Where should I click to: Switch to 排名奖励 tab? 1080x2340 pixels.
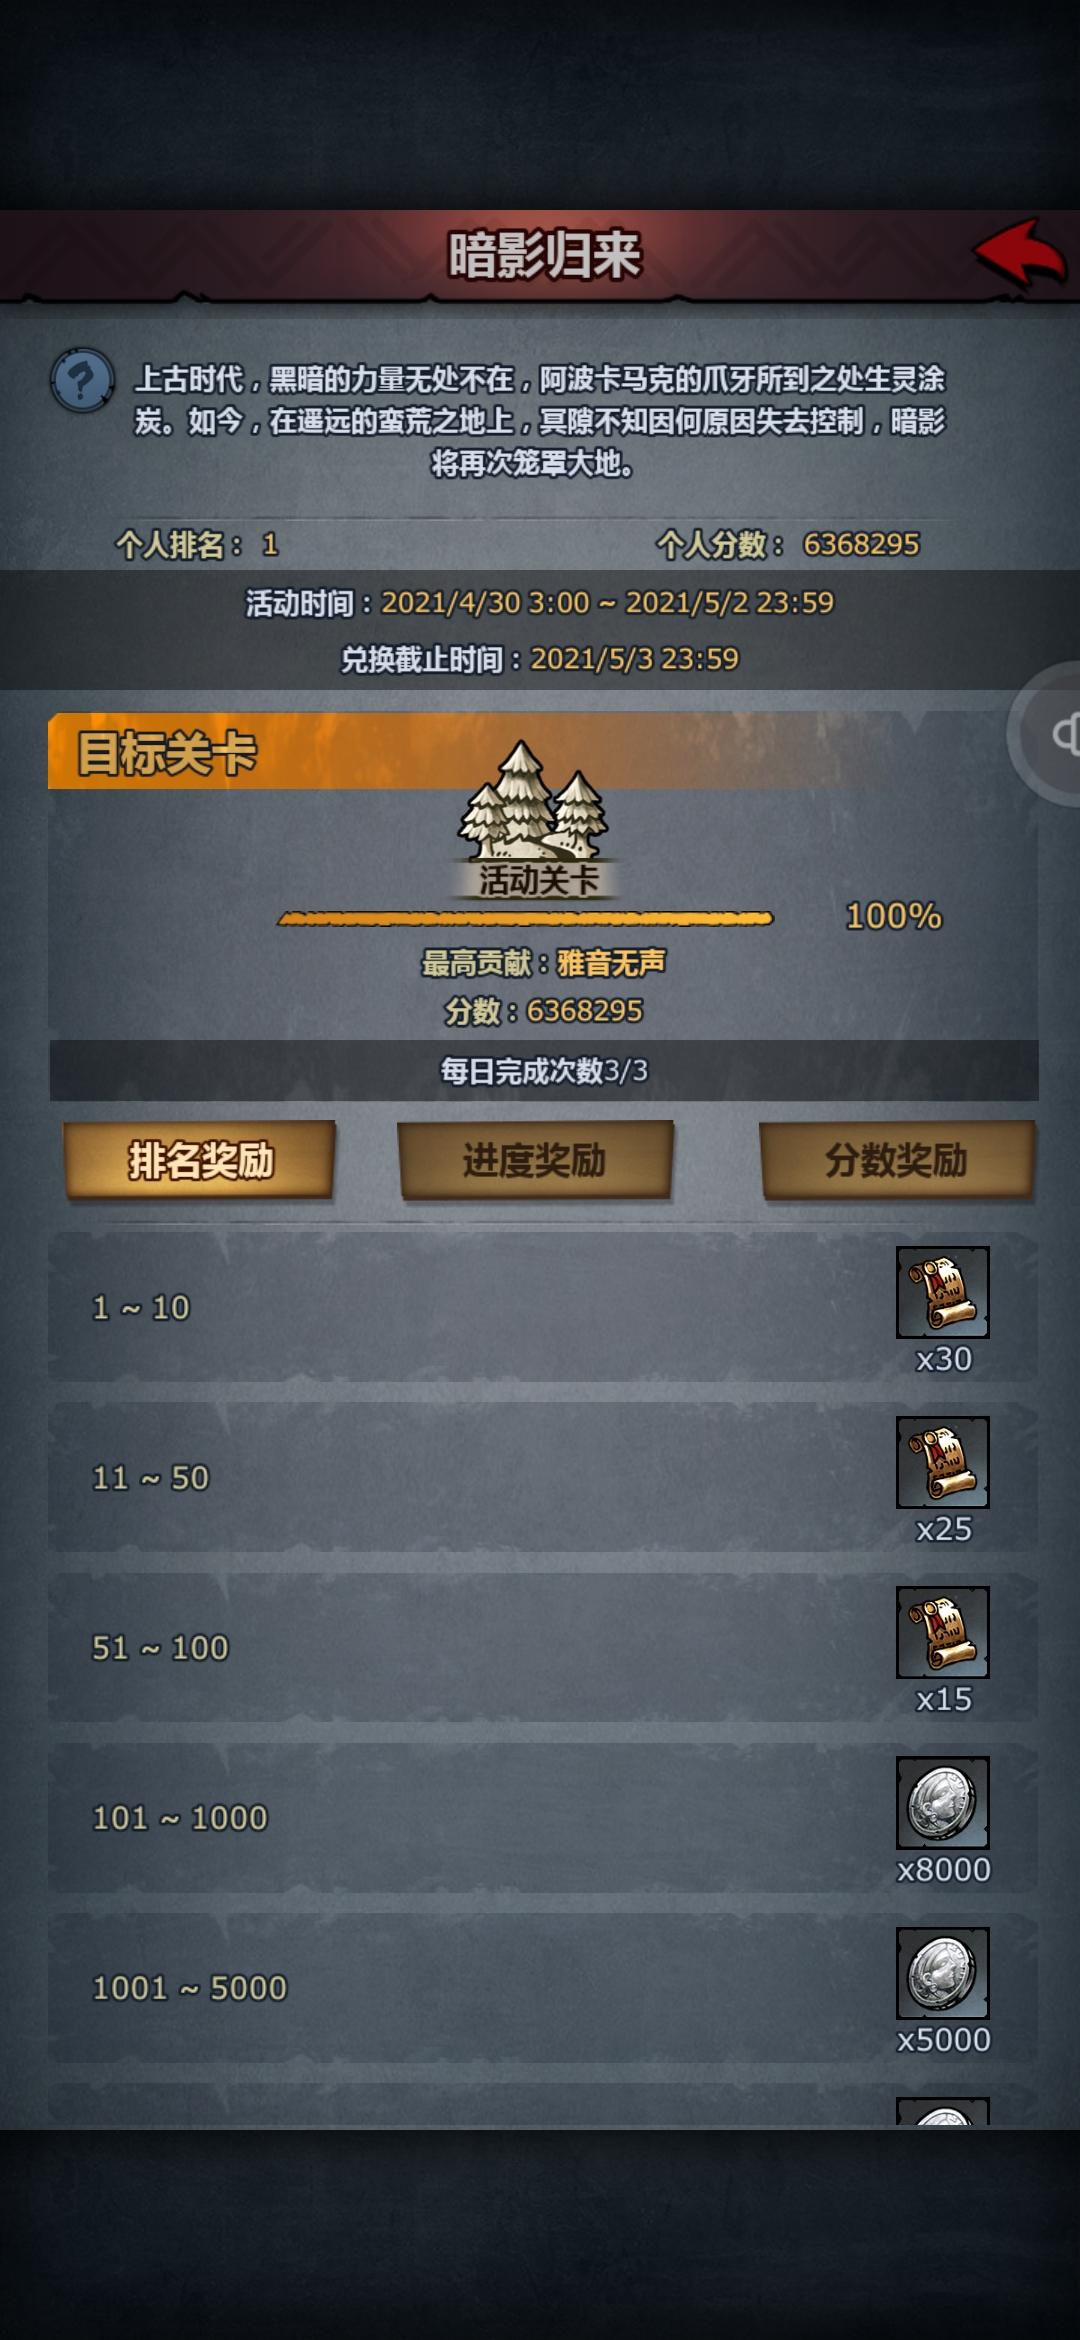coord(200,1160)
